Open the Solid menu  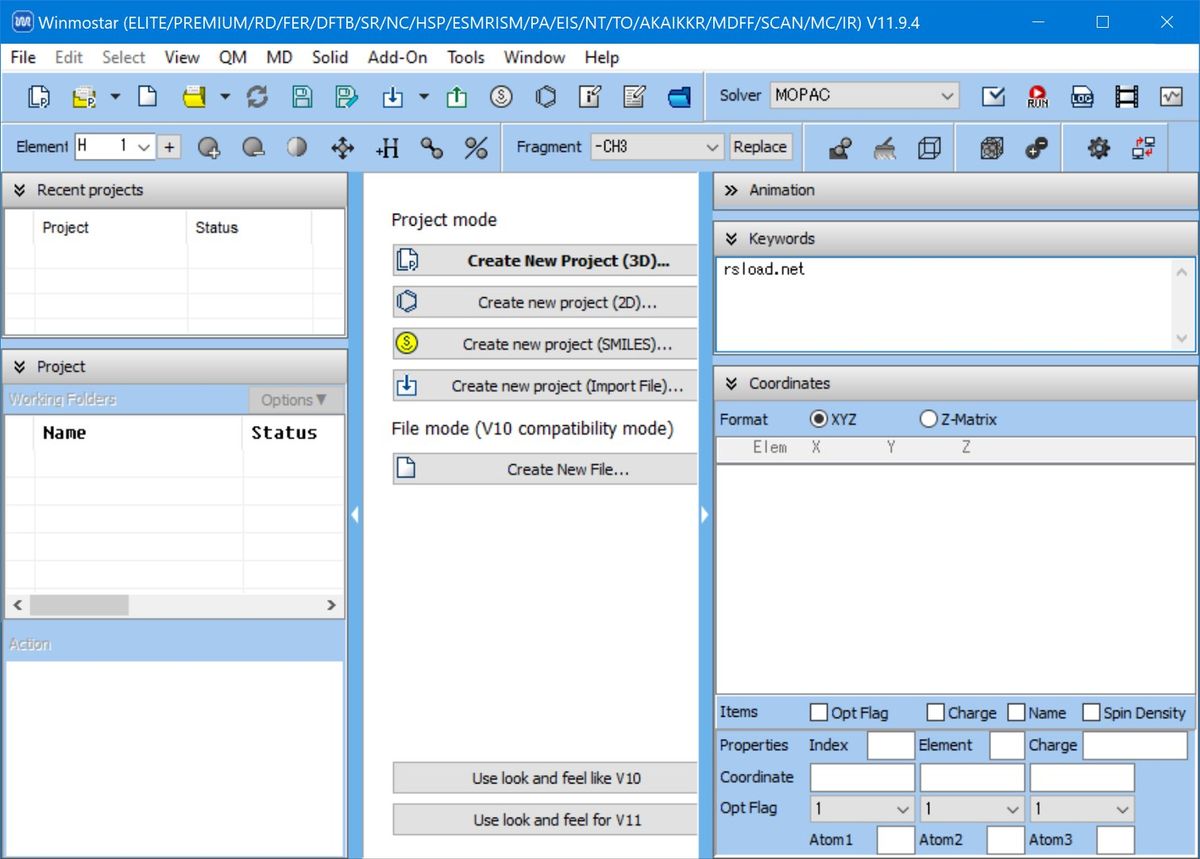point(330,57)
